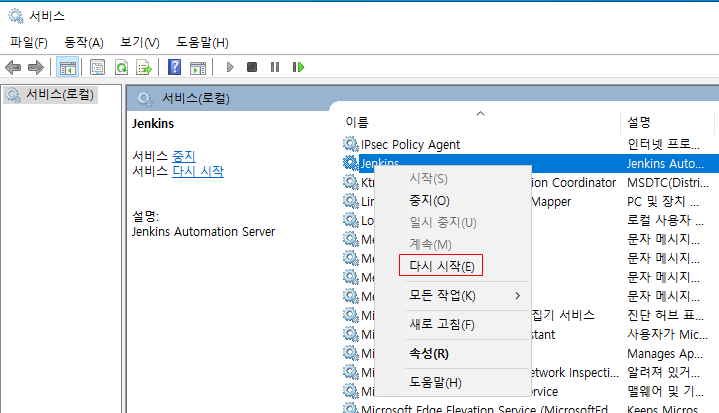Click the Export list toolbar icon
The image size is (719, 413).
point(144,67)
